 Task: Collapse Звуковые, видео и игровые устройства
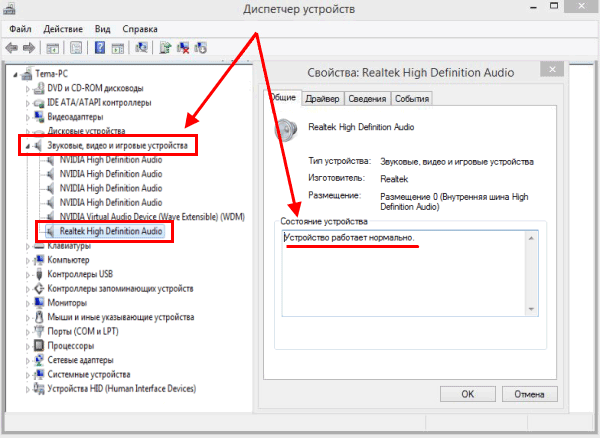pos(26,146)
